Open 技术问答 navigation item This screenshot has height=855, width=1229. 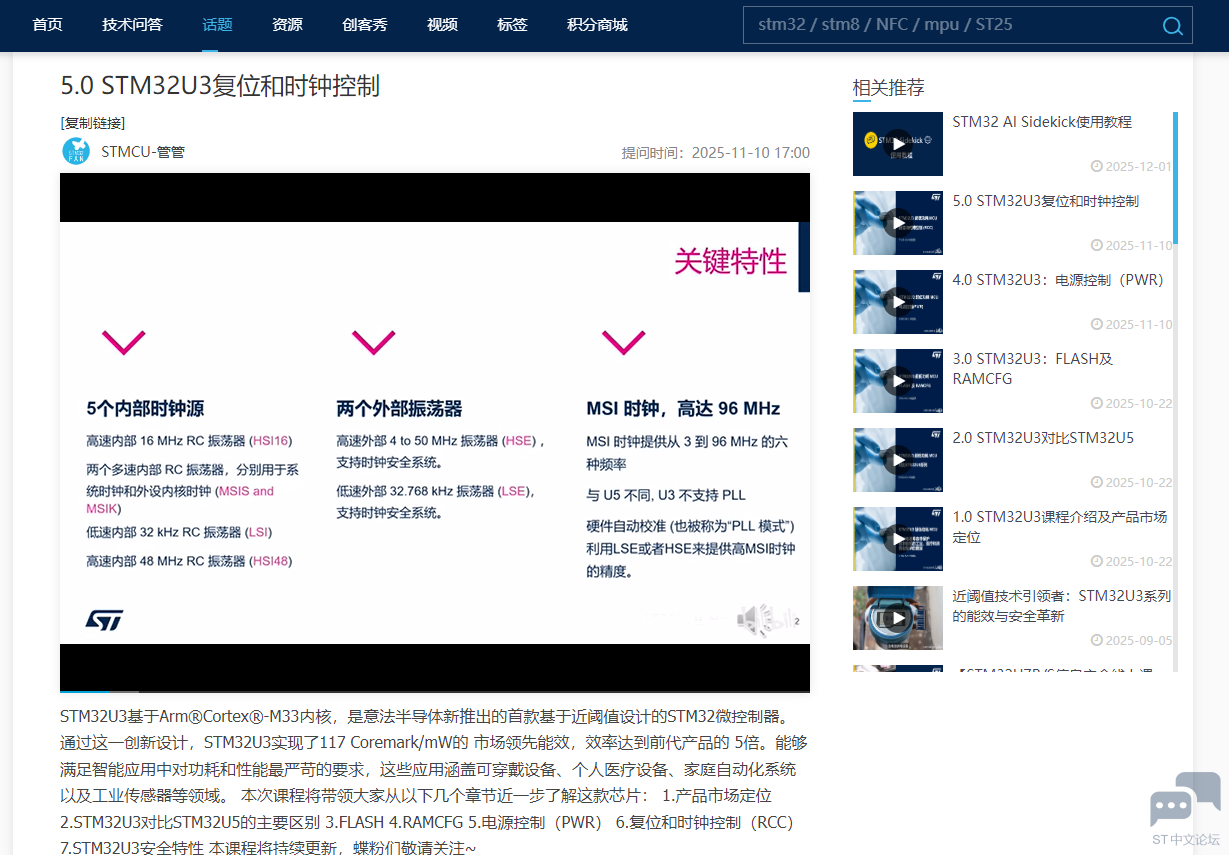(x=132, y=25)
